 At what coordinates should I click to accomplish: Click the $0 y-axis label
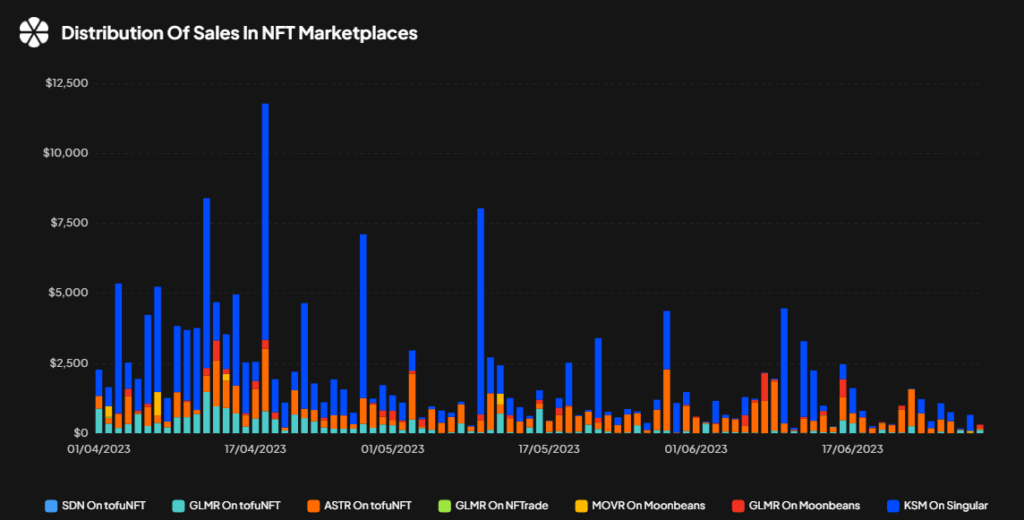(81, 432)
